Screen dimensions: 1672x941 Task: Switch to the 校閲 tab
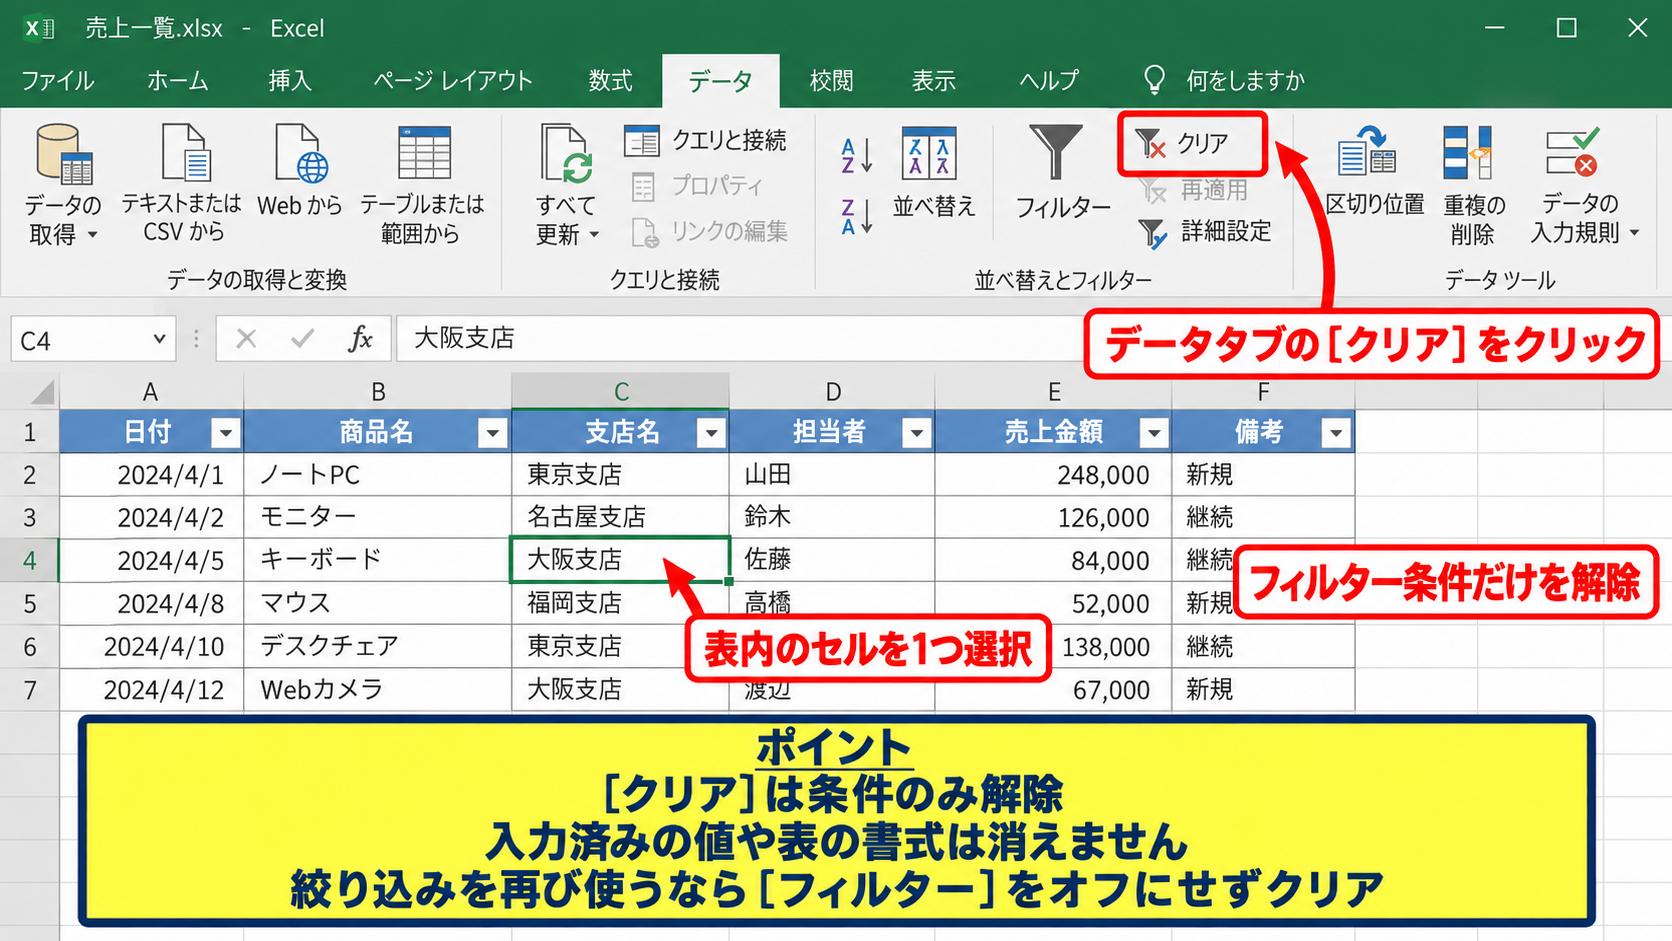pos(832,80)
